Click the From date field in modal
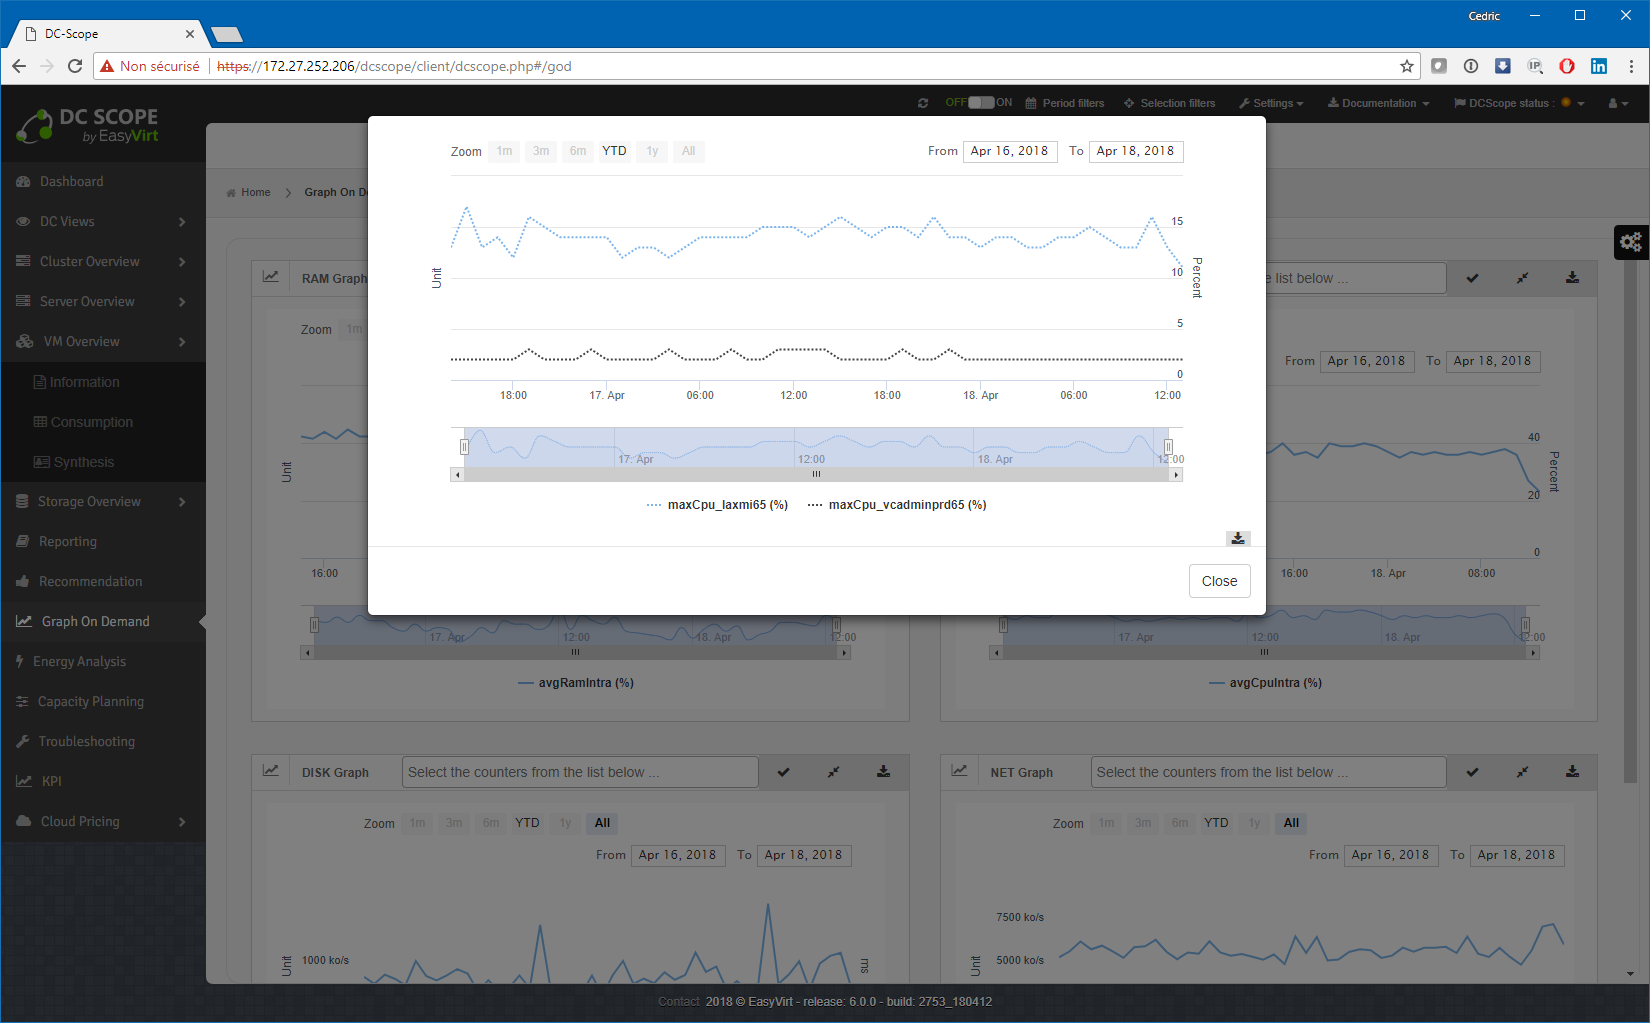Viewport: 1650px width, 1023px height. coord(1009,151)
